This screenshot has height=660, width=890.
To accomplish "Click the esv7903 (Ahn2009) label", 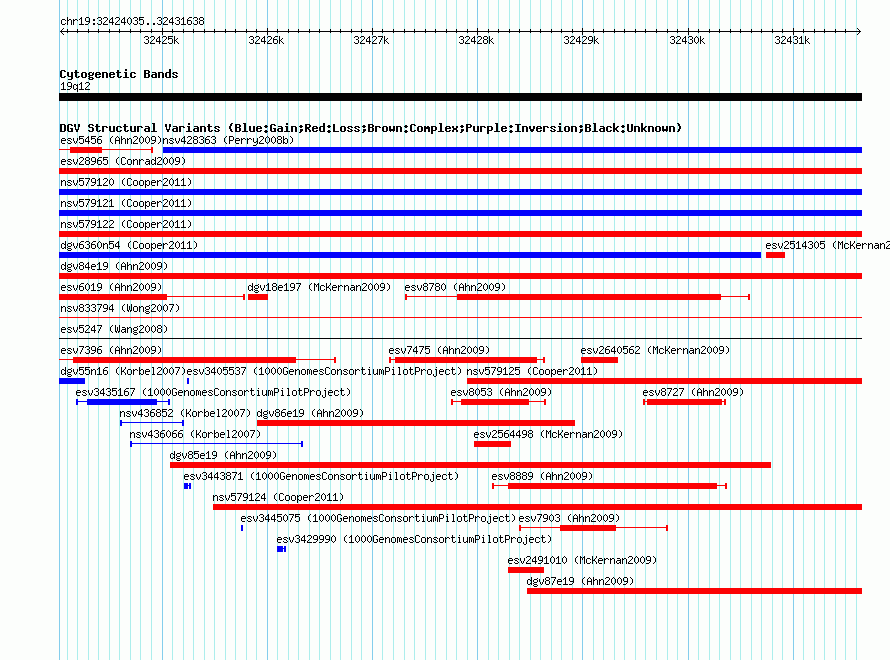I will tap(569, 518).
